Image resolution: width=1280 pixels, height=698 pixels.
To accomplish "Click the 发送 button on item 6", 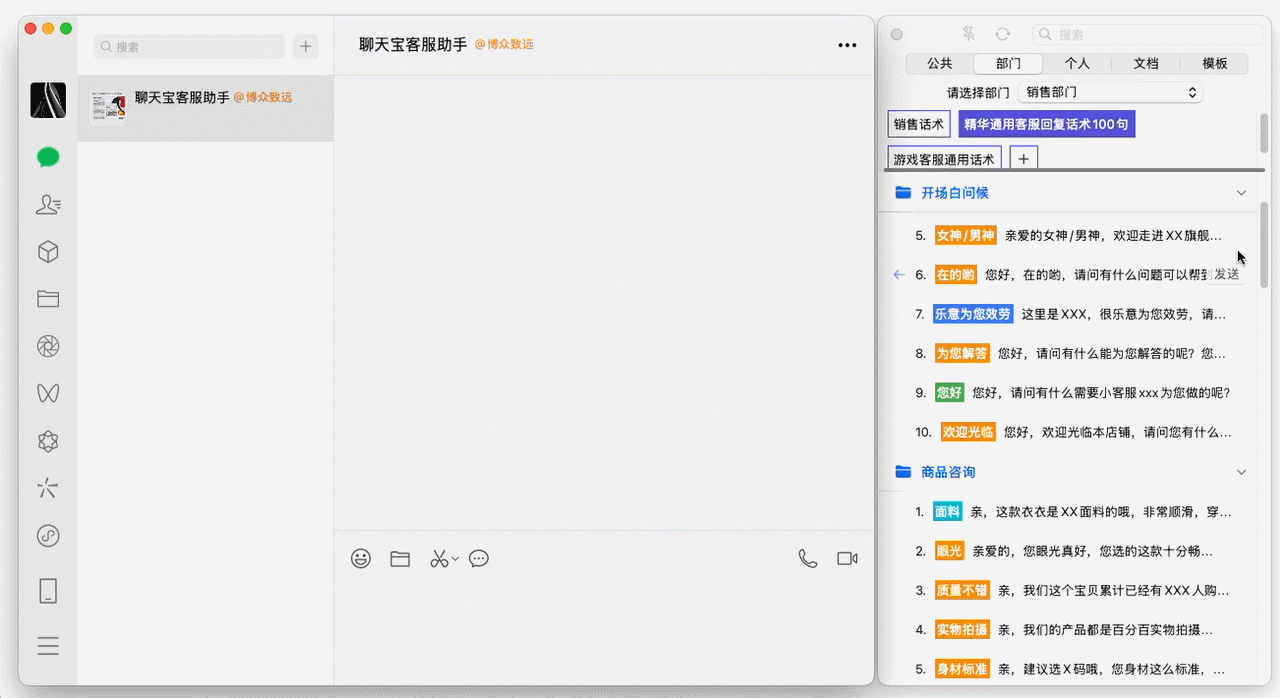I will point(1226,274).
